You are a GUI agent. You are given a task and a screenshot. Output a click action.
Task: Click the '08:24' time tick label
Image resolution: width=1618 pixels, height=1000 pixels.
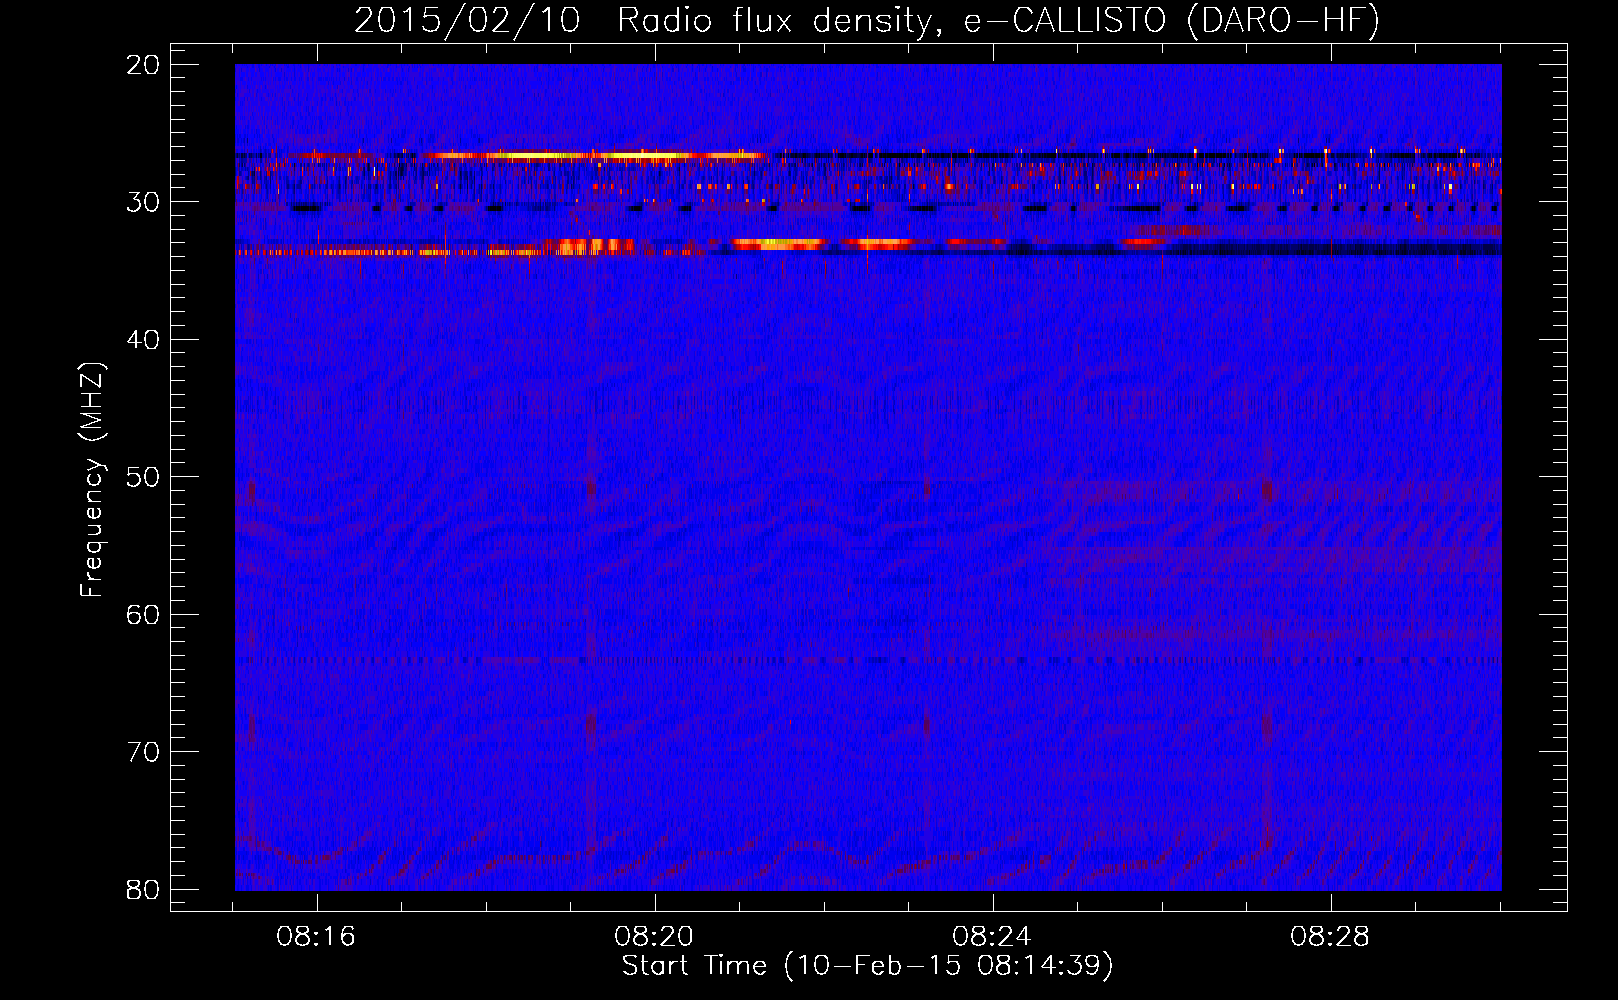click(992, 937)
